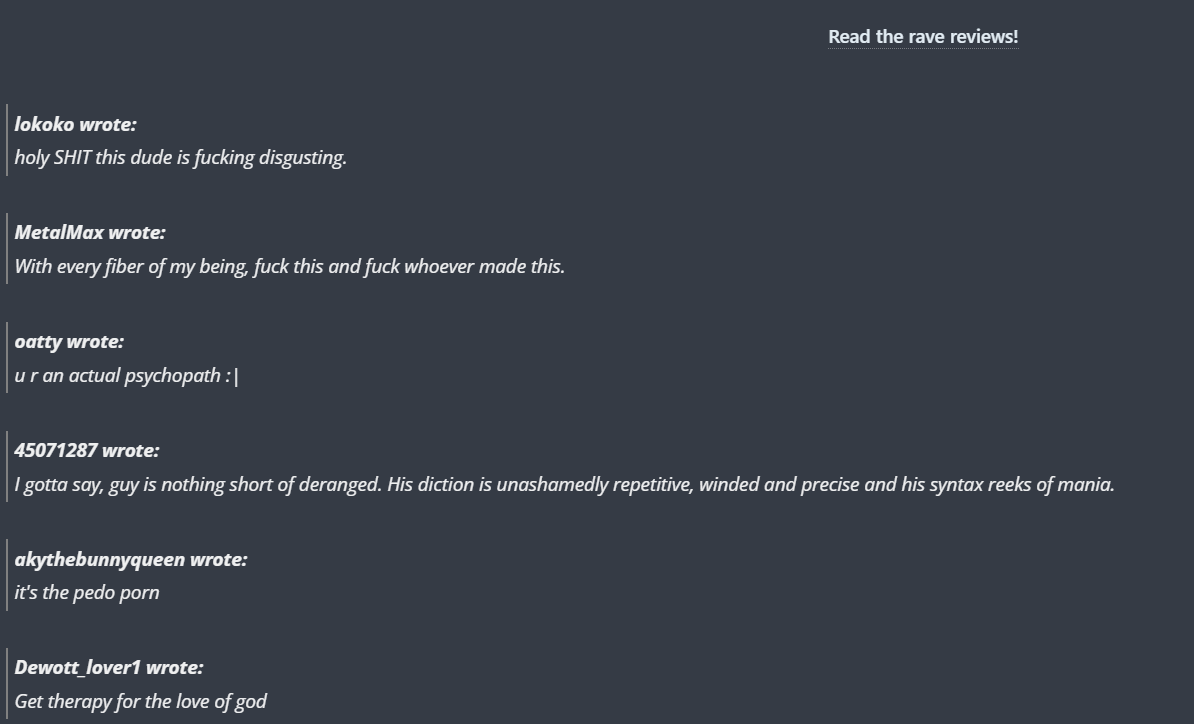Click the vertical quote bar beside Dewott_lover1's quote

[7, 684]
